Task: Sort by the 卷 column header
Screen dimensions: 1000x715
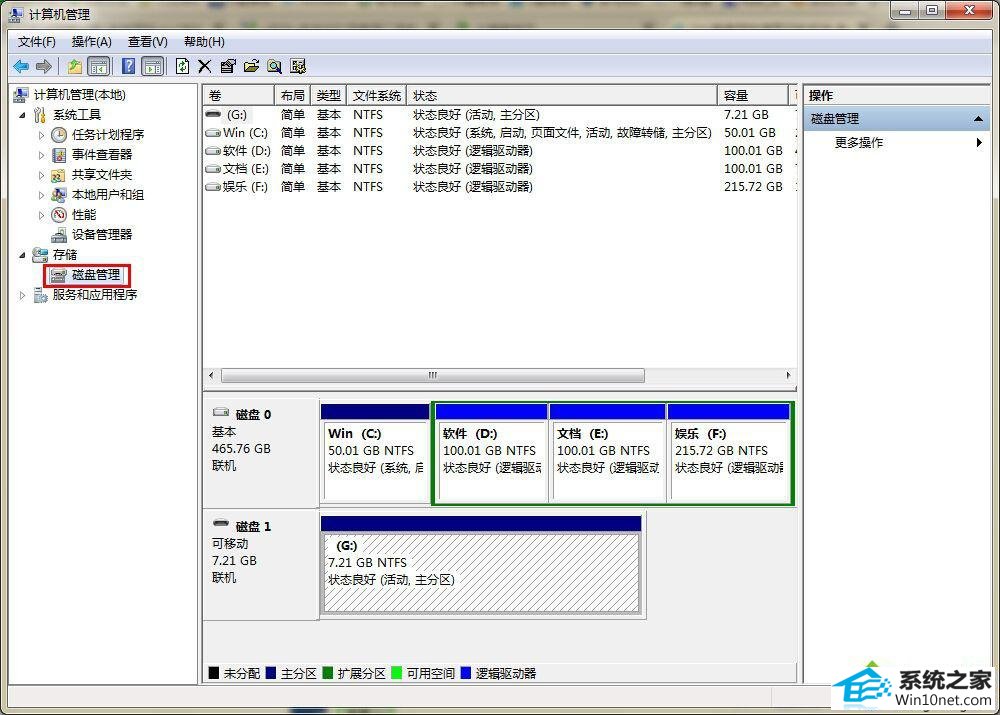Action: (x=239, y=96)
